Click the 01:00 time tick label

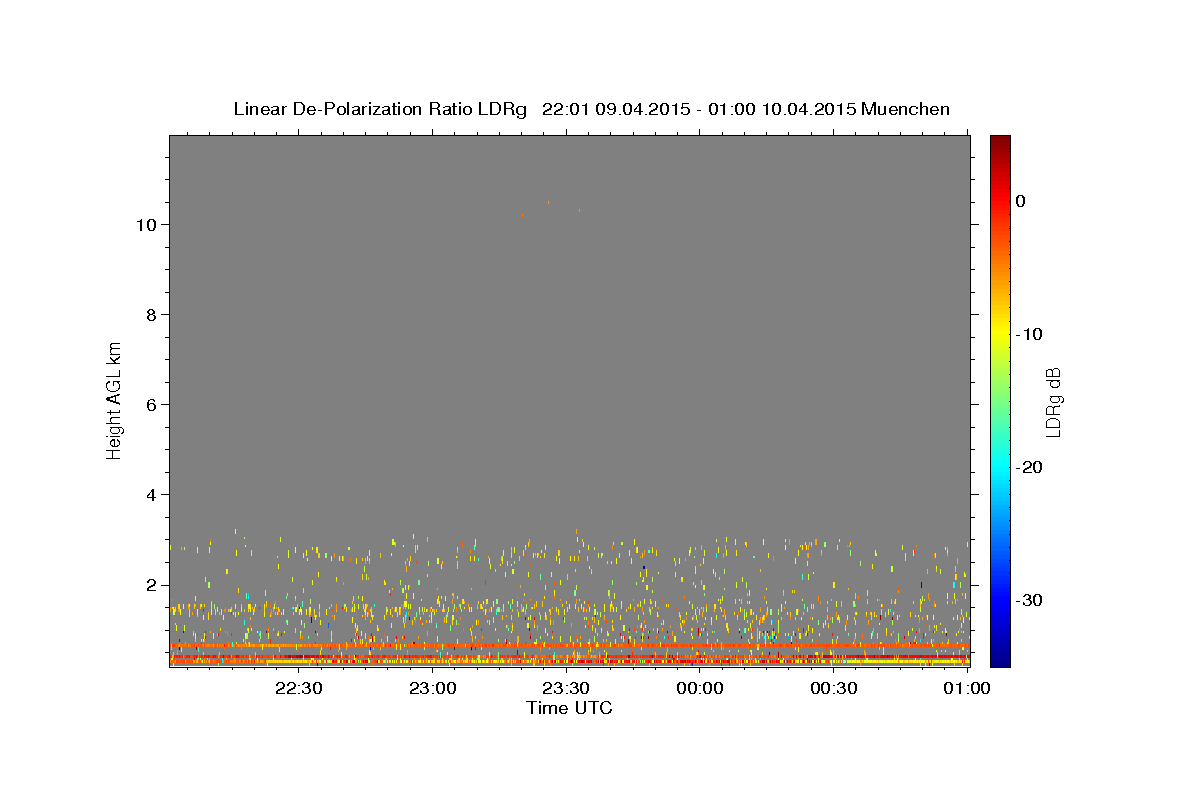[967, 688]
